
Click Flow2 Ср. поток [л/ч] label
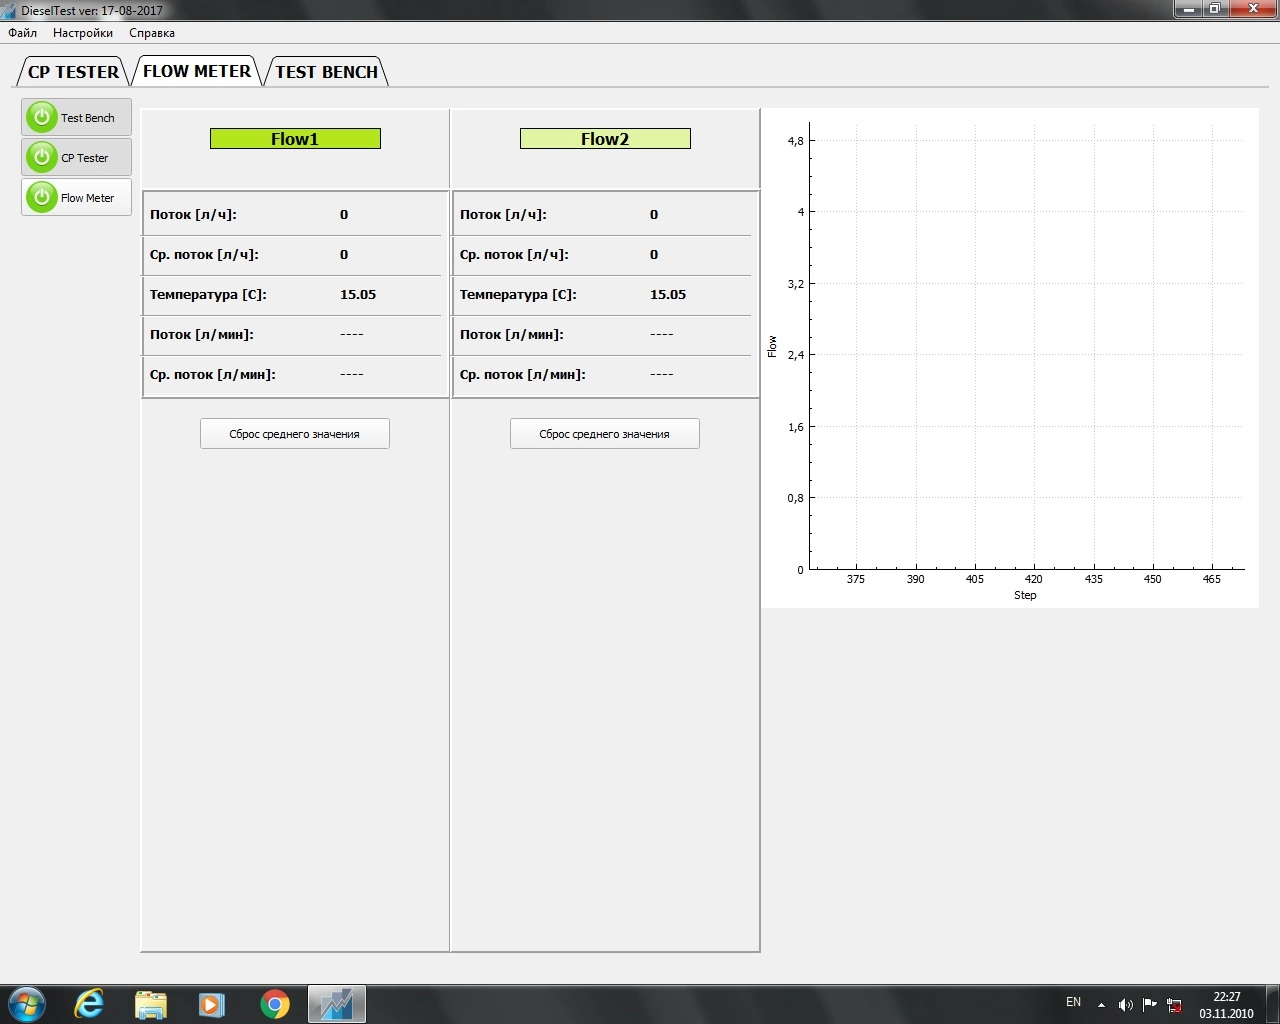point(514,255)
